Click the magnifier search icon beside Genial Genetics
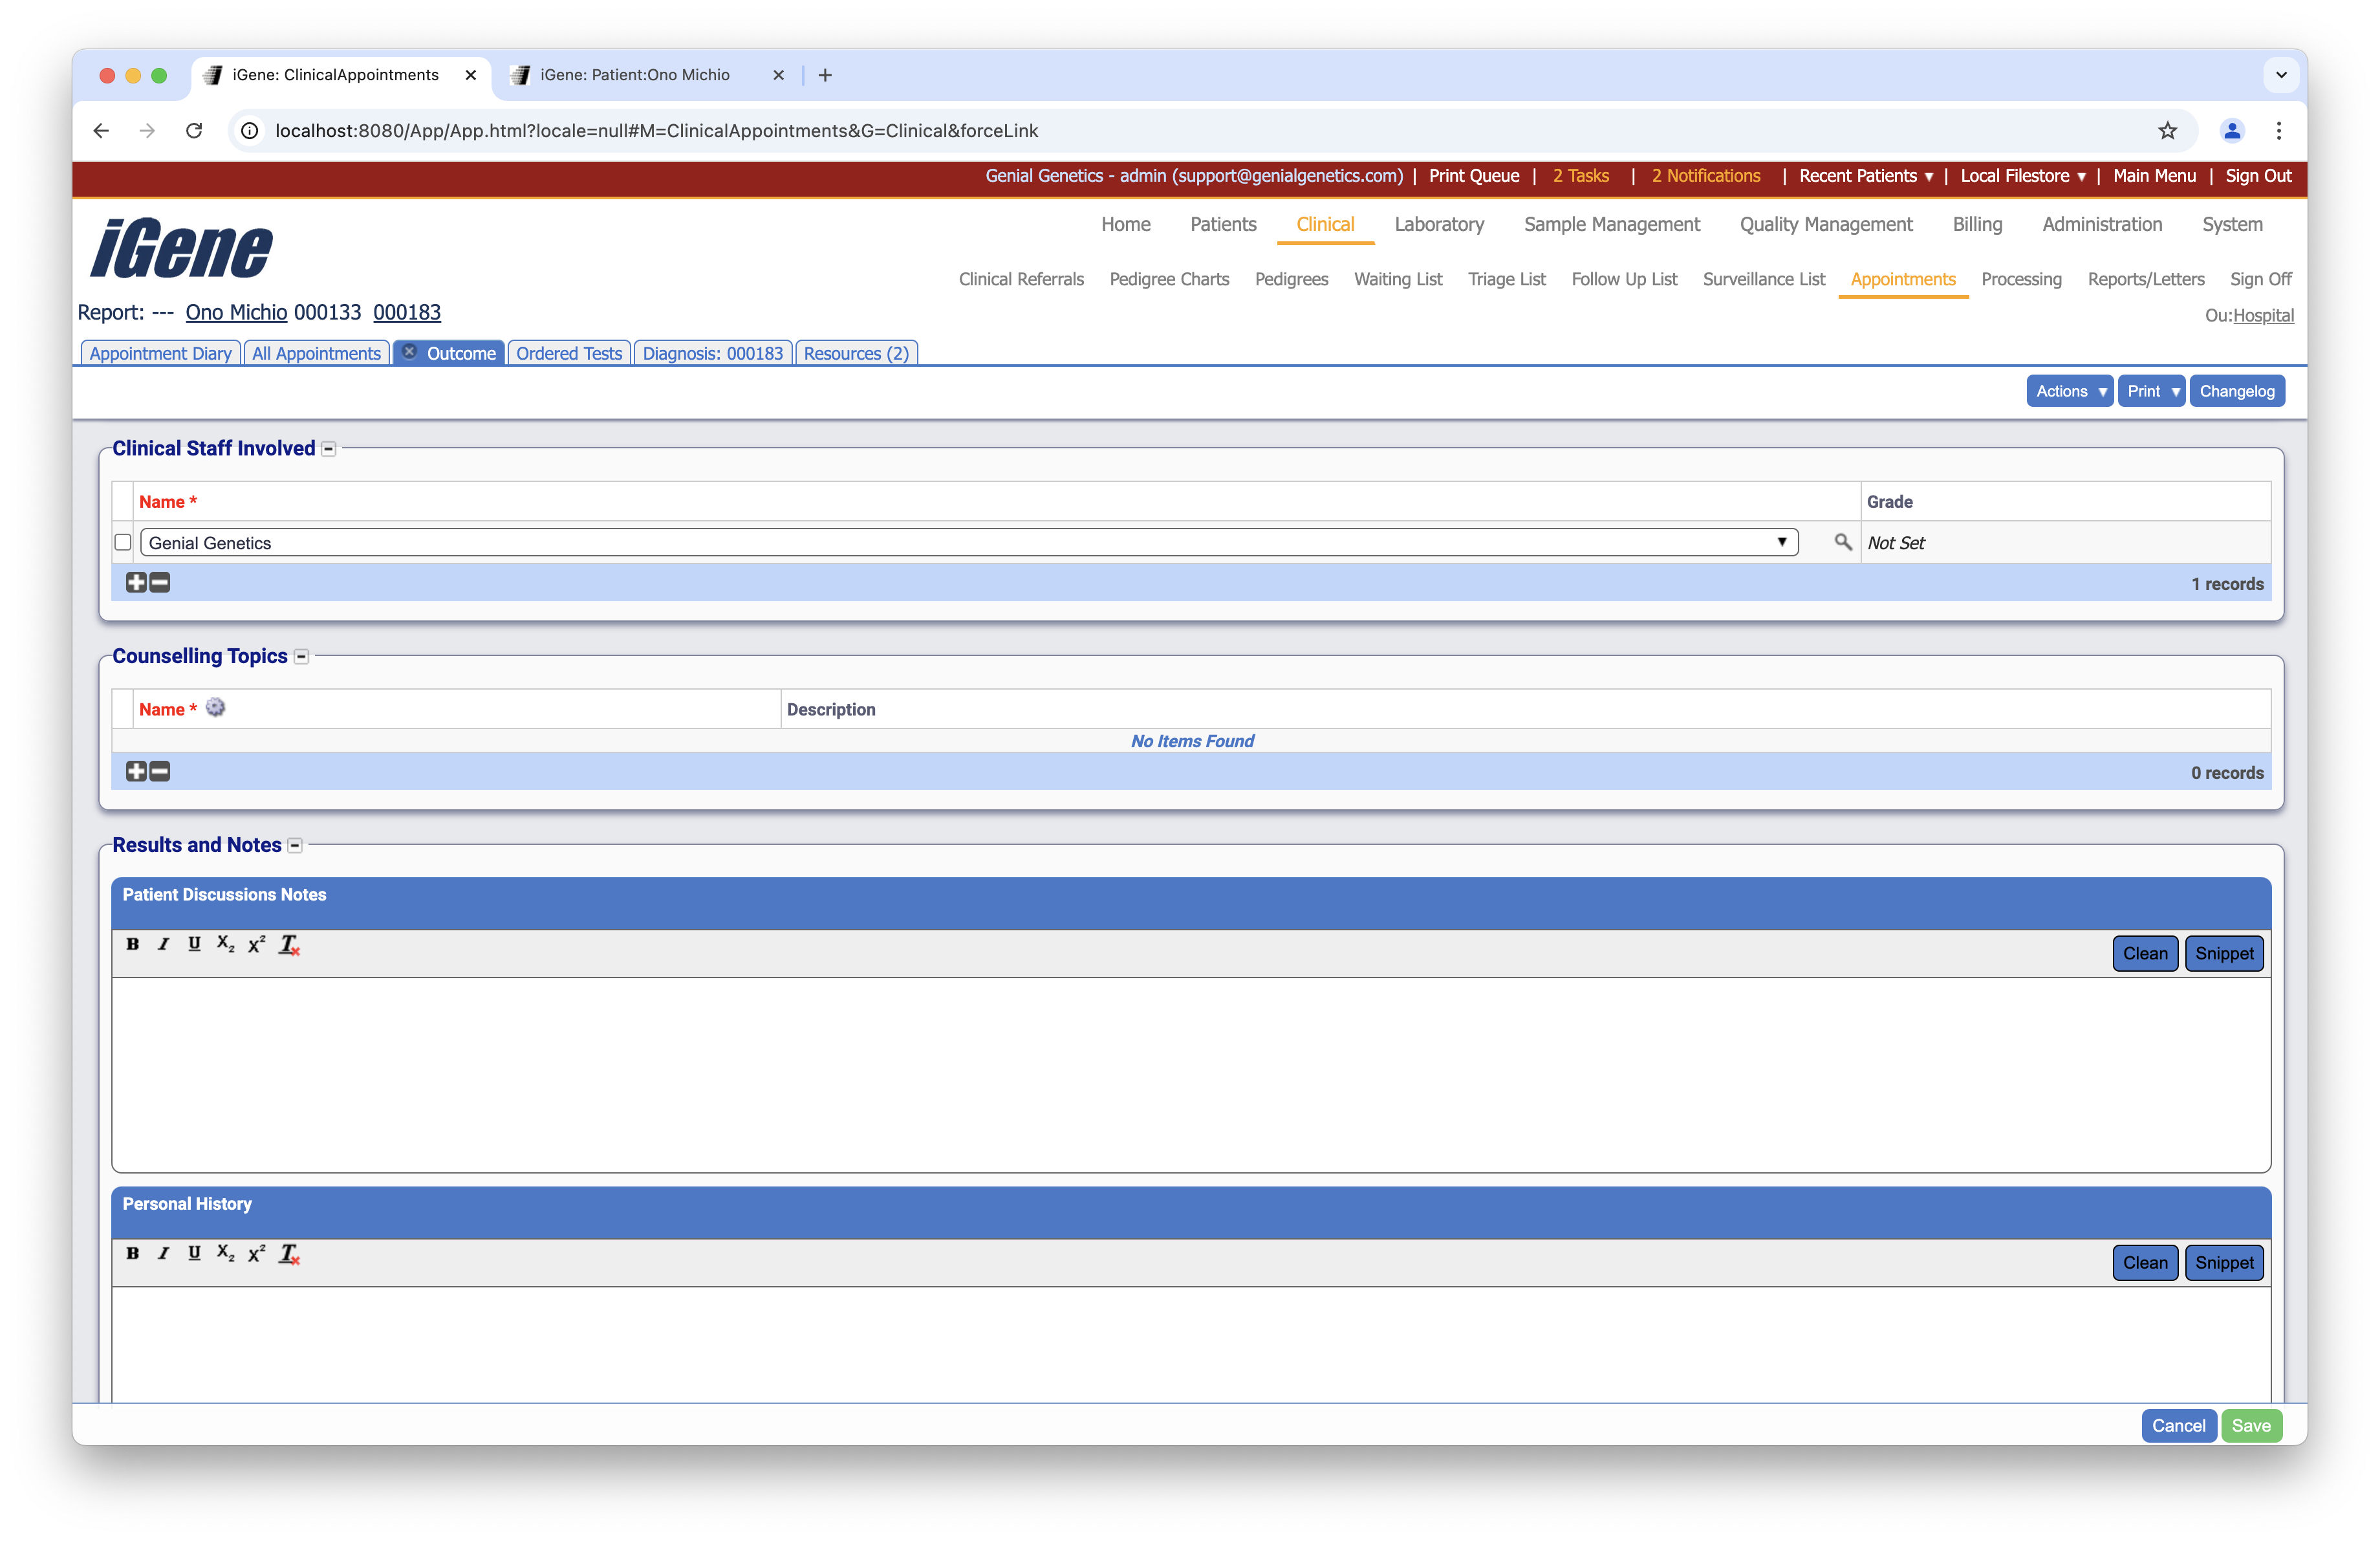This screenshot has width=2380, height=1541. click(x=1842, y=542)
